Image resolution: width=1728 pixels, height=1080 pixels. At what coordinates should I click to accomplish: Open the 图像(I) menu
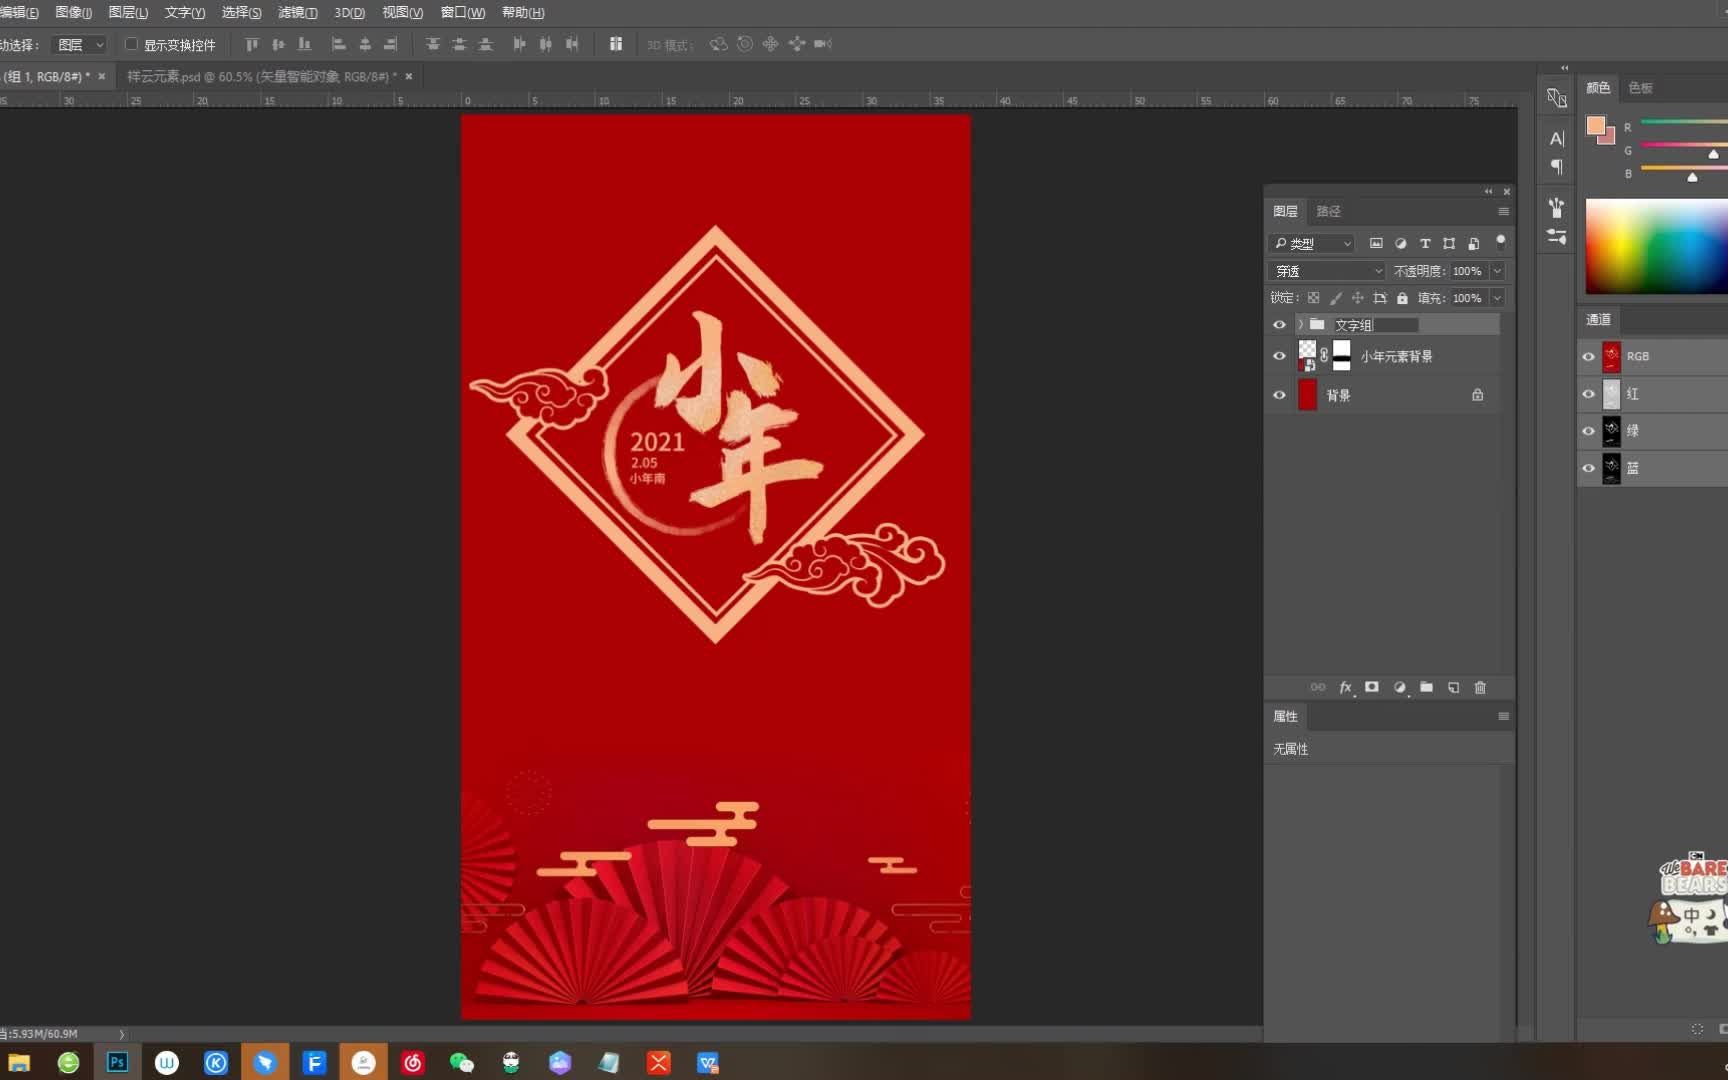[73, 12]
